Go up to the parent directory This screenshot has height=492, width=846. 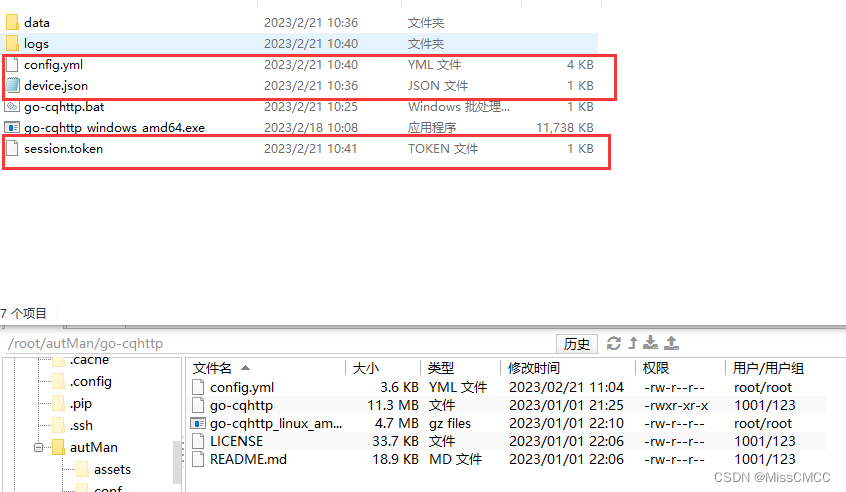(633, 343)
